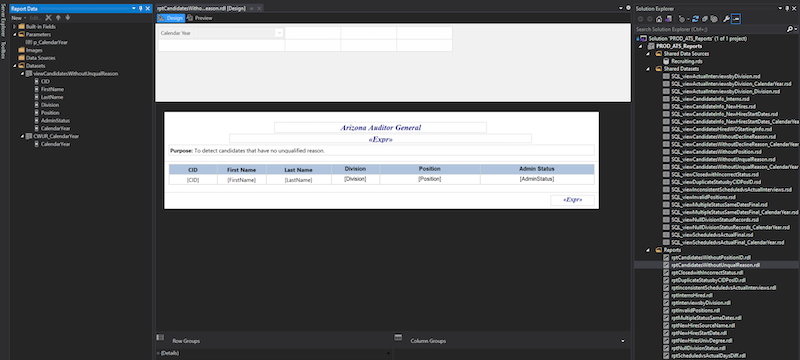The image size is (800, 360).
Task: Click the Refresh icon in Solution Explorer
Action: pyautogui.click(x=695, y=19)
